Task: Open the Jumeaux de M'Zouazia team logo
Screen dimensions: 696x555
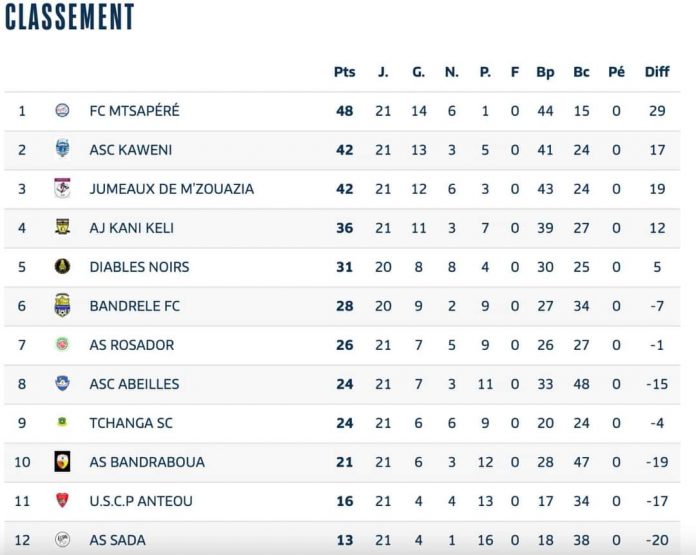Action: [62, 188]
